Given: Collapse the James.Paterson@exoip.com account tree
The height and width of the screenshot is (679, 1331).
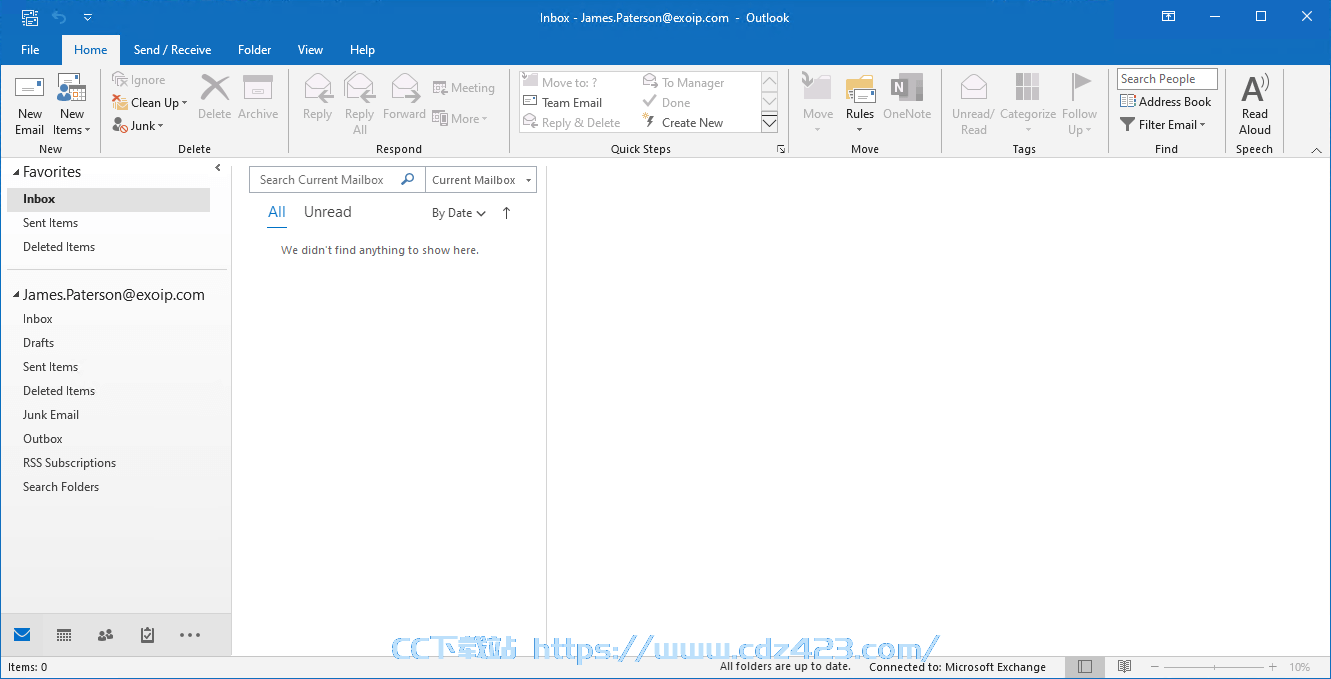Looking at the screenshot, I should [16, 296].
